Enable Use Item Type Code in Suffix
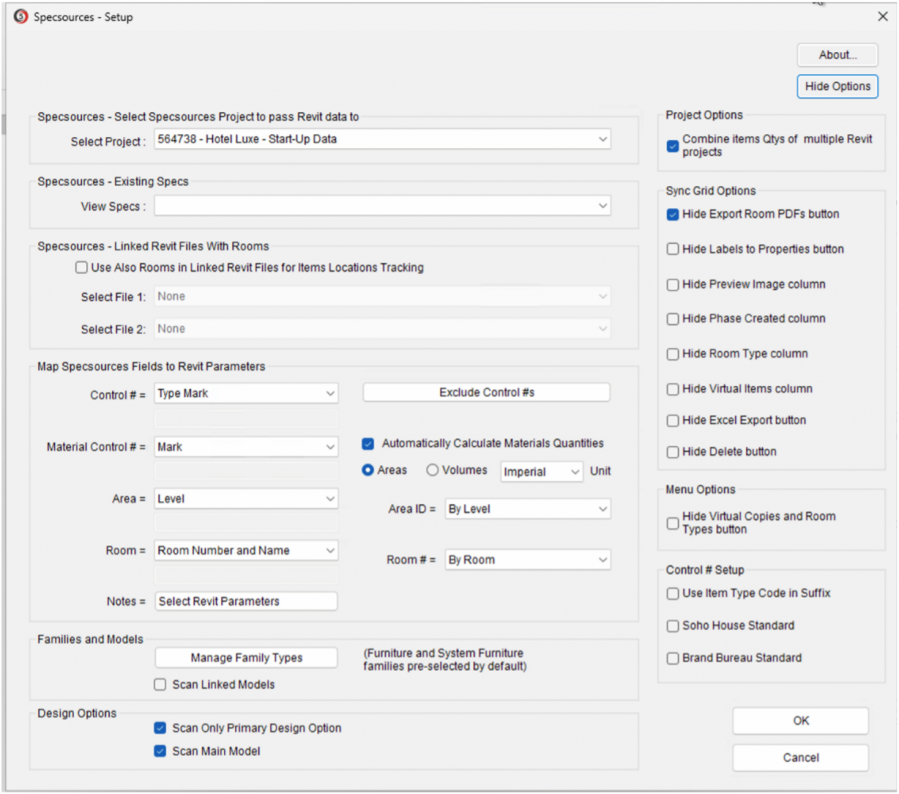This screenshot has height=794, width=899. click(x=673, y=594)
